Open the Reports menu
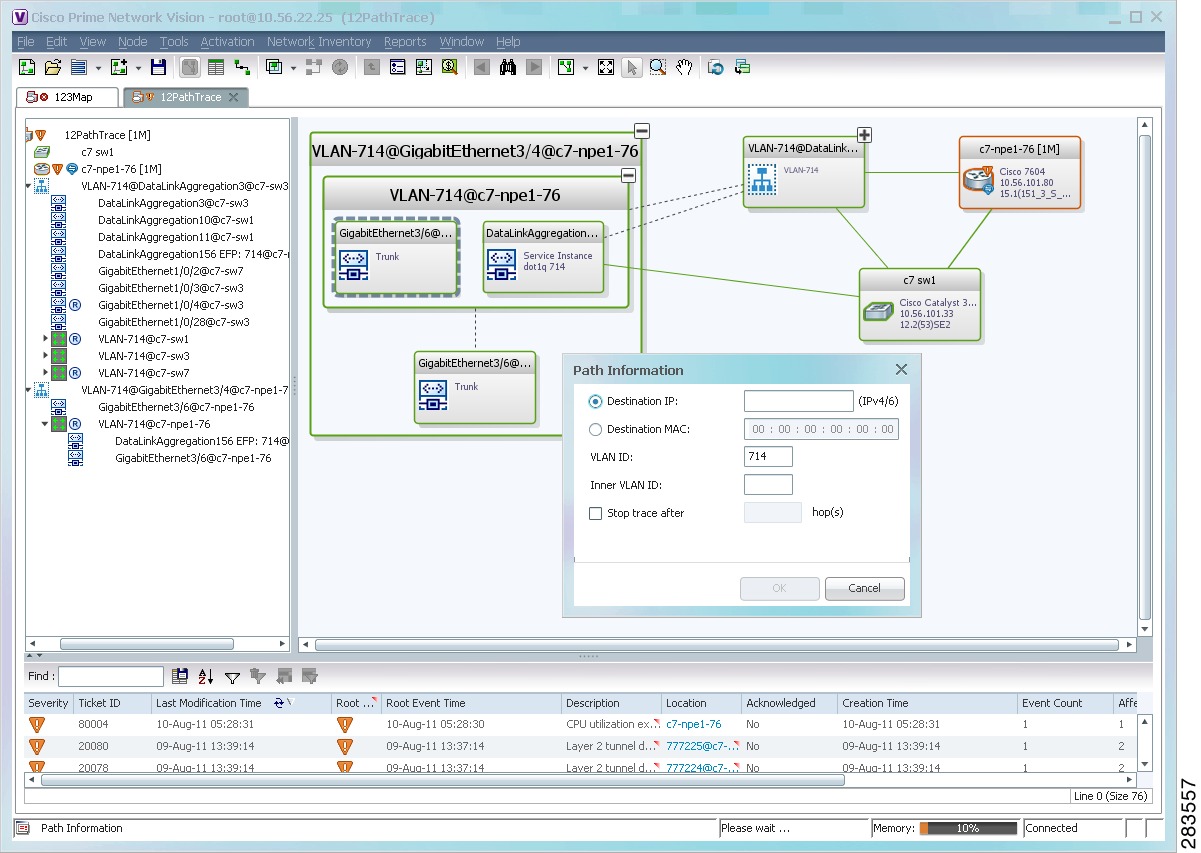This screenshot has height=853, width=1201. (405, 42)
